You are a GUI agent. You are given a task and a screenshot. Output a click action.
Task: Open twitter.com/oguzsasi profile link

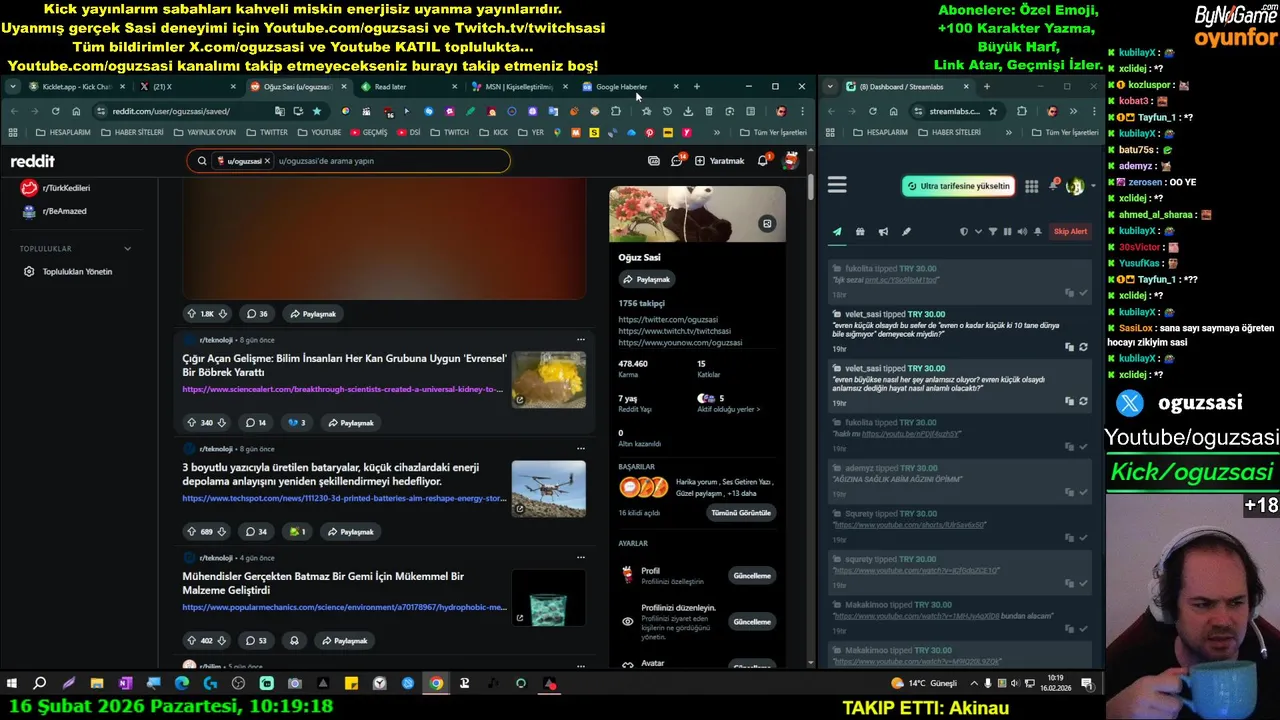tap(668, 320)
